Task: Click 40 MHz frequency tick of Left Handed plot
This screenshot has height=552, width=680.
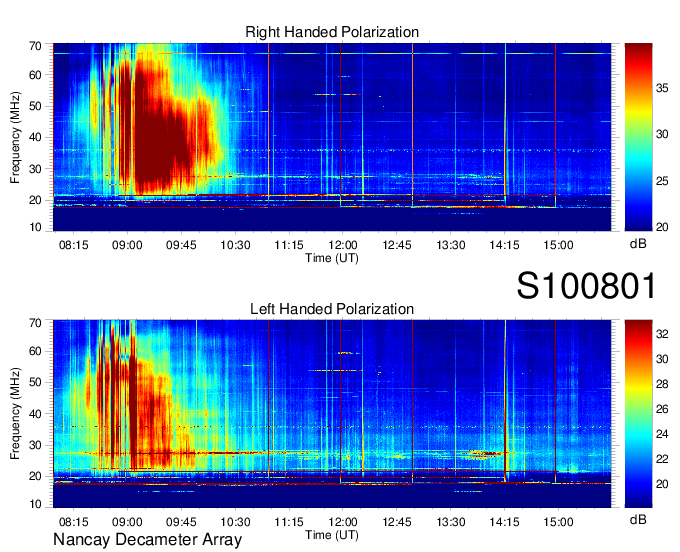Action: 35,414
